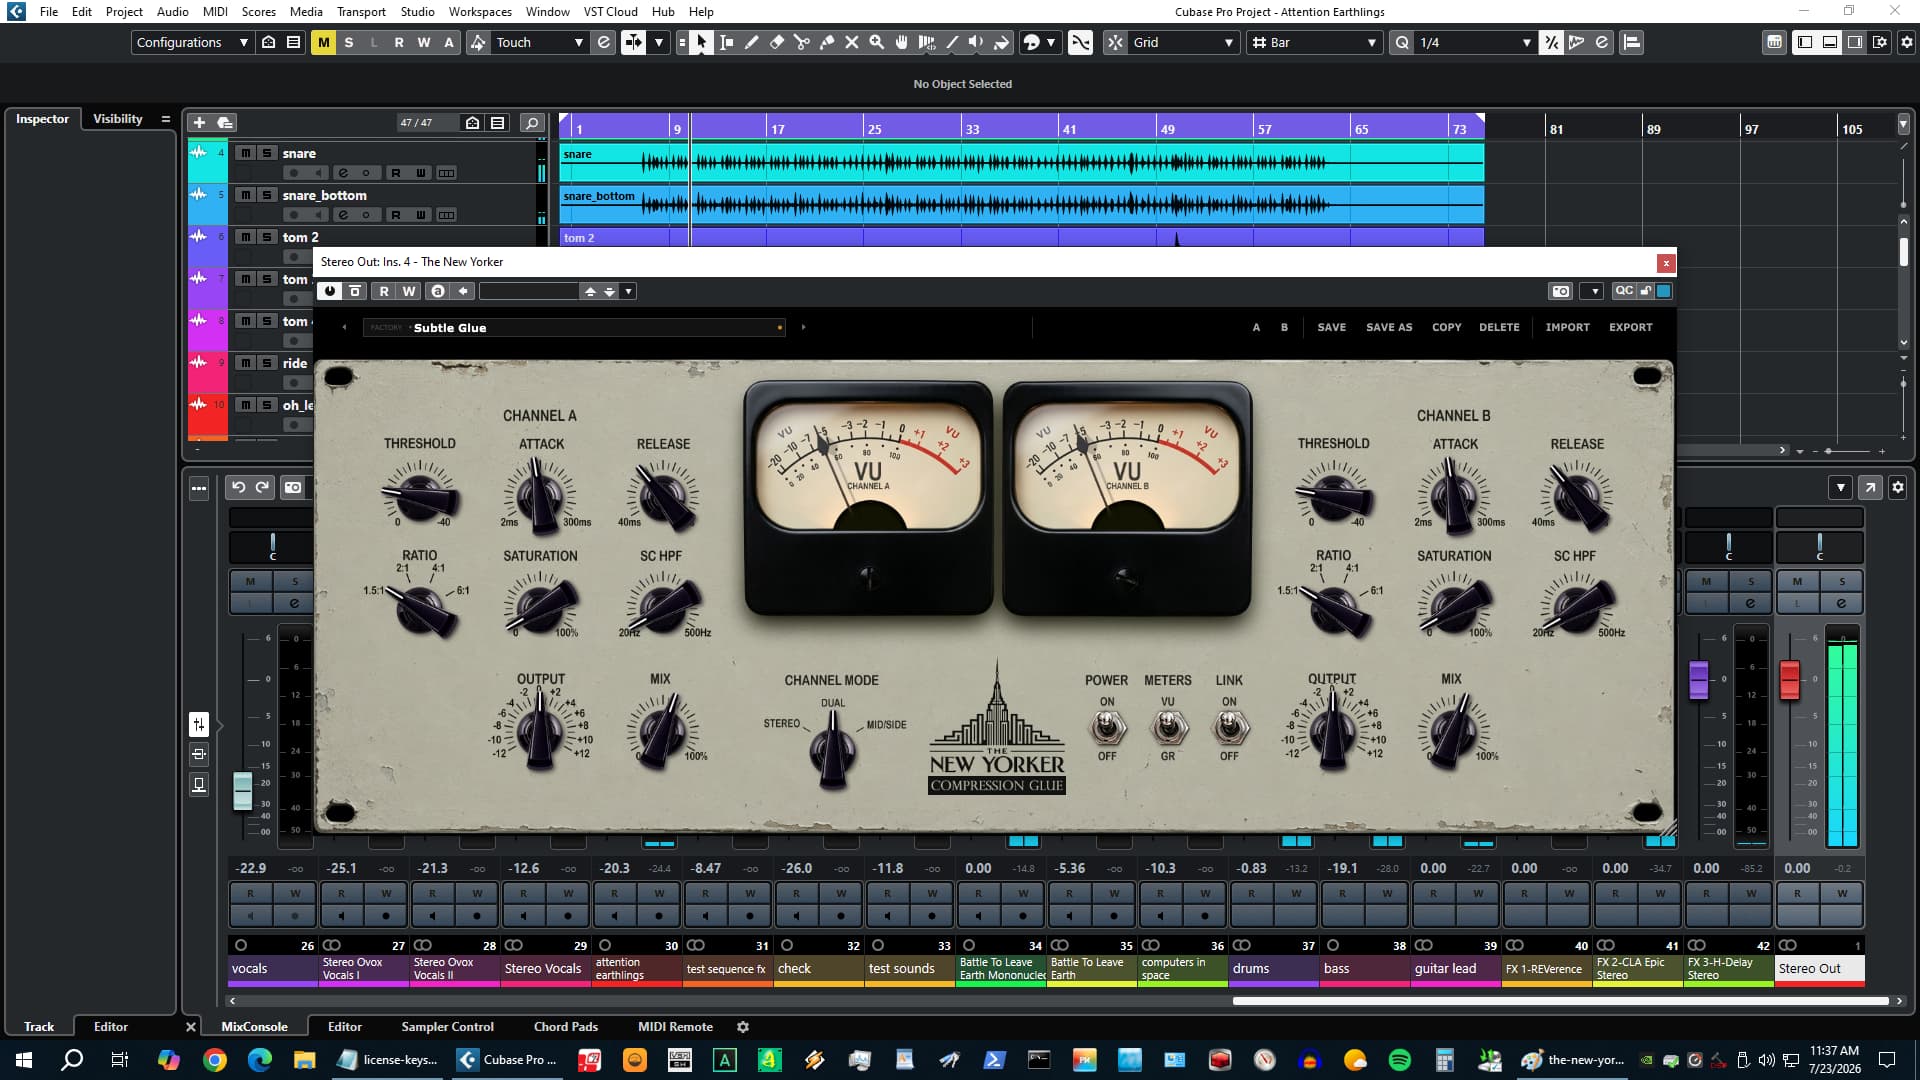1920x1080 pixels.
Task: Select the Play speaker tool
Action: pos(976,42)
